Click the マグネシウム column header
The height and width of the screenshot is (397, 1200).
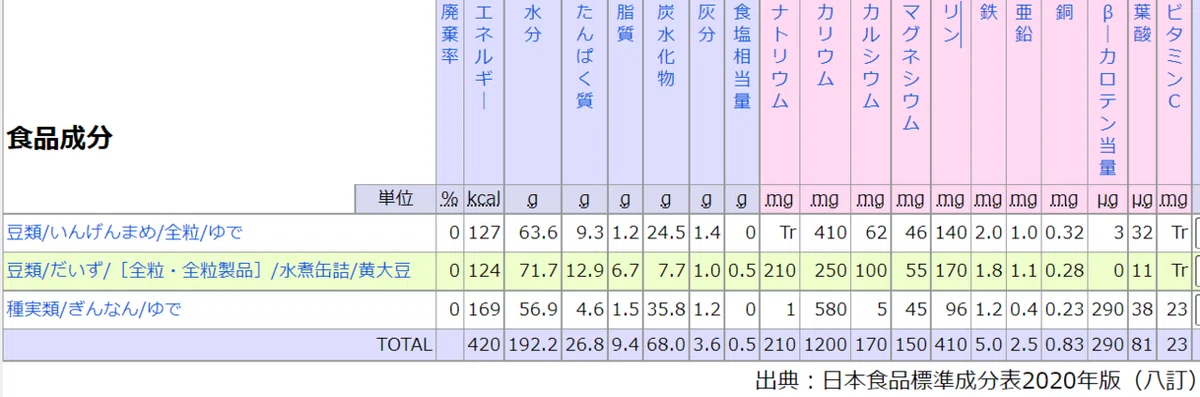910,67
